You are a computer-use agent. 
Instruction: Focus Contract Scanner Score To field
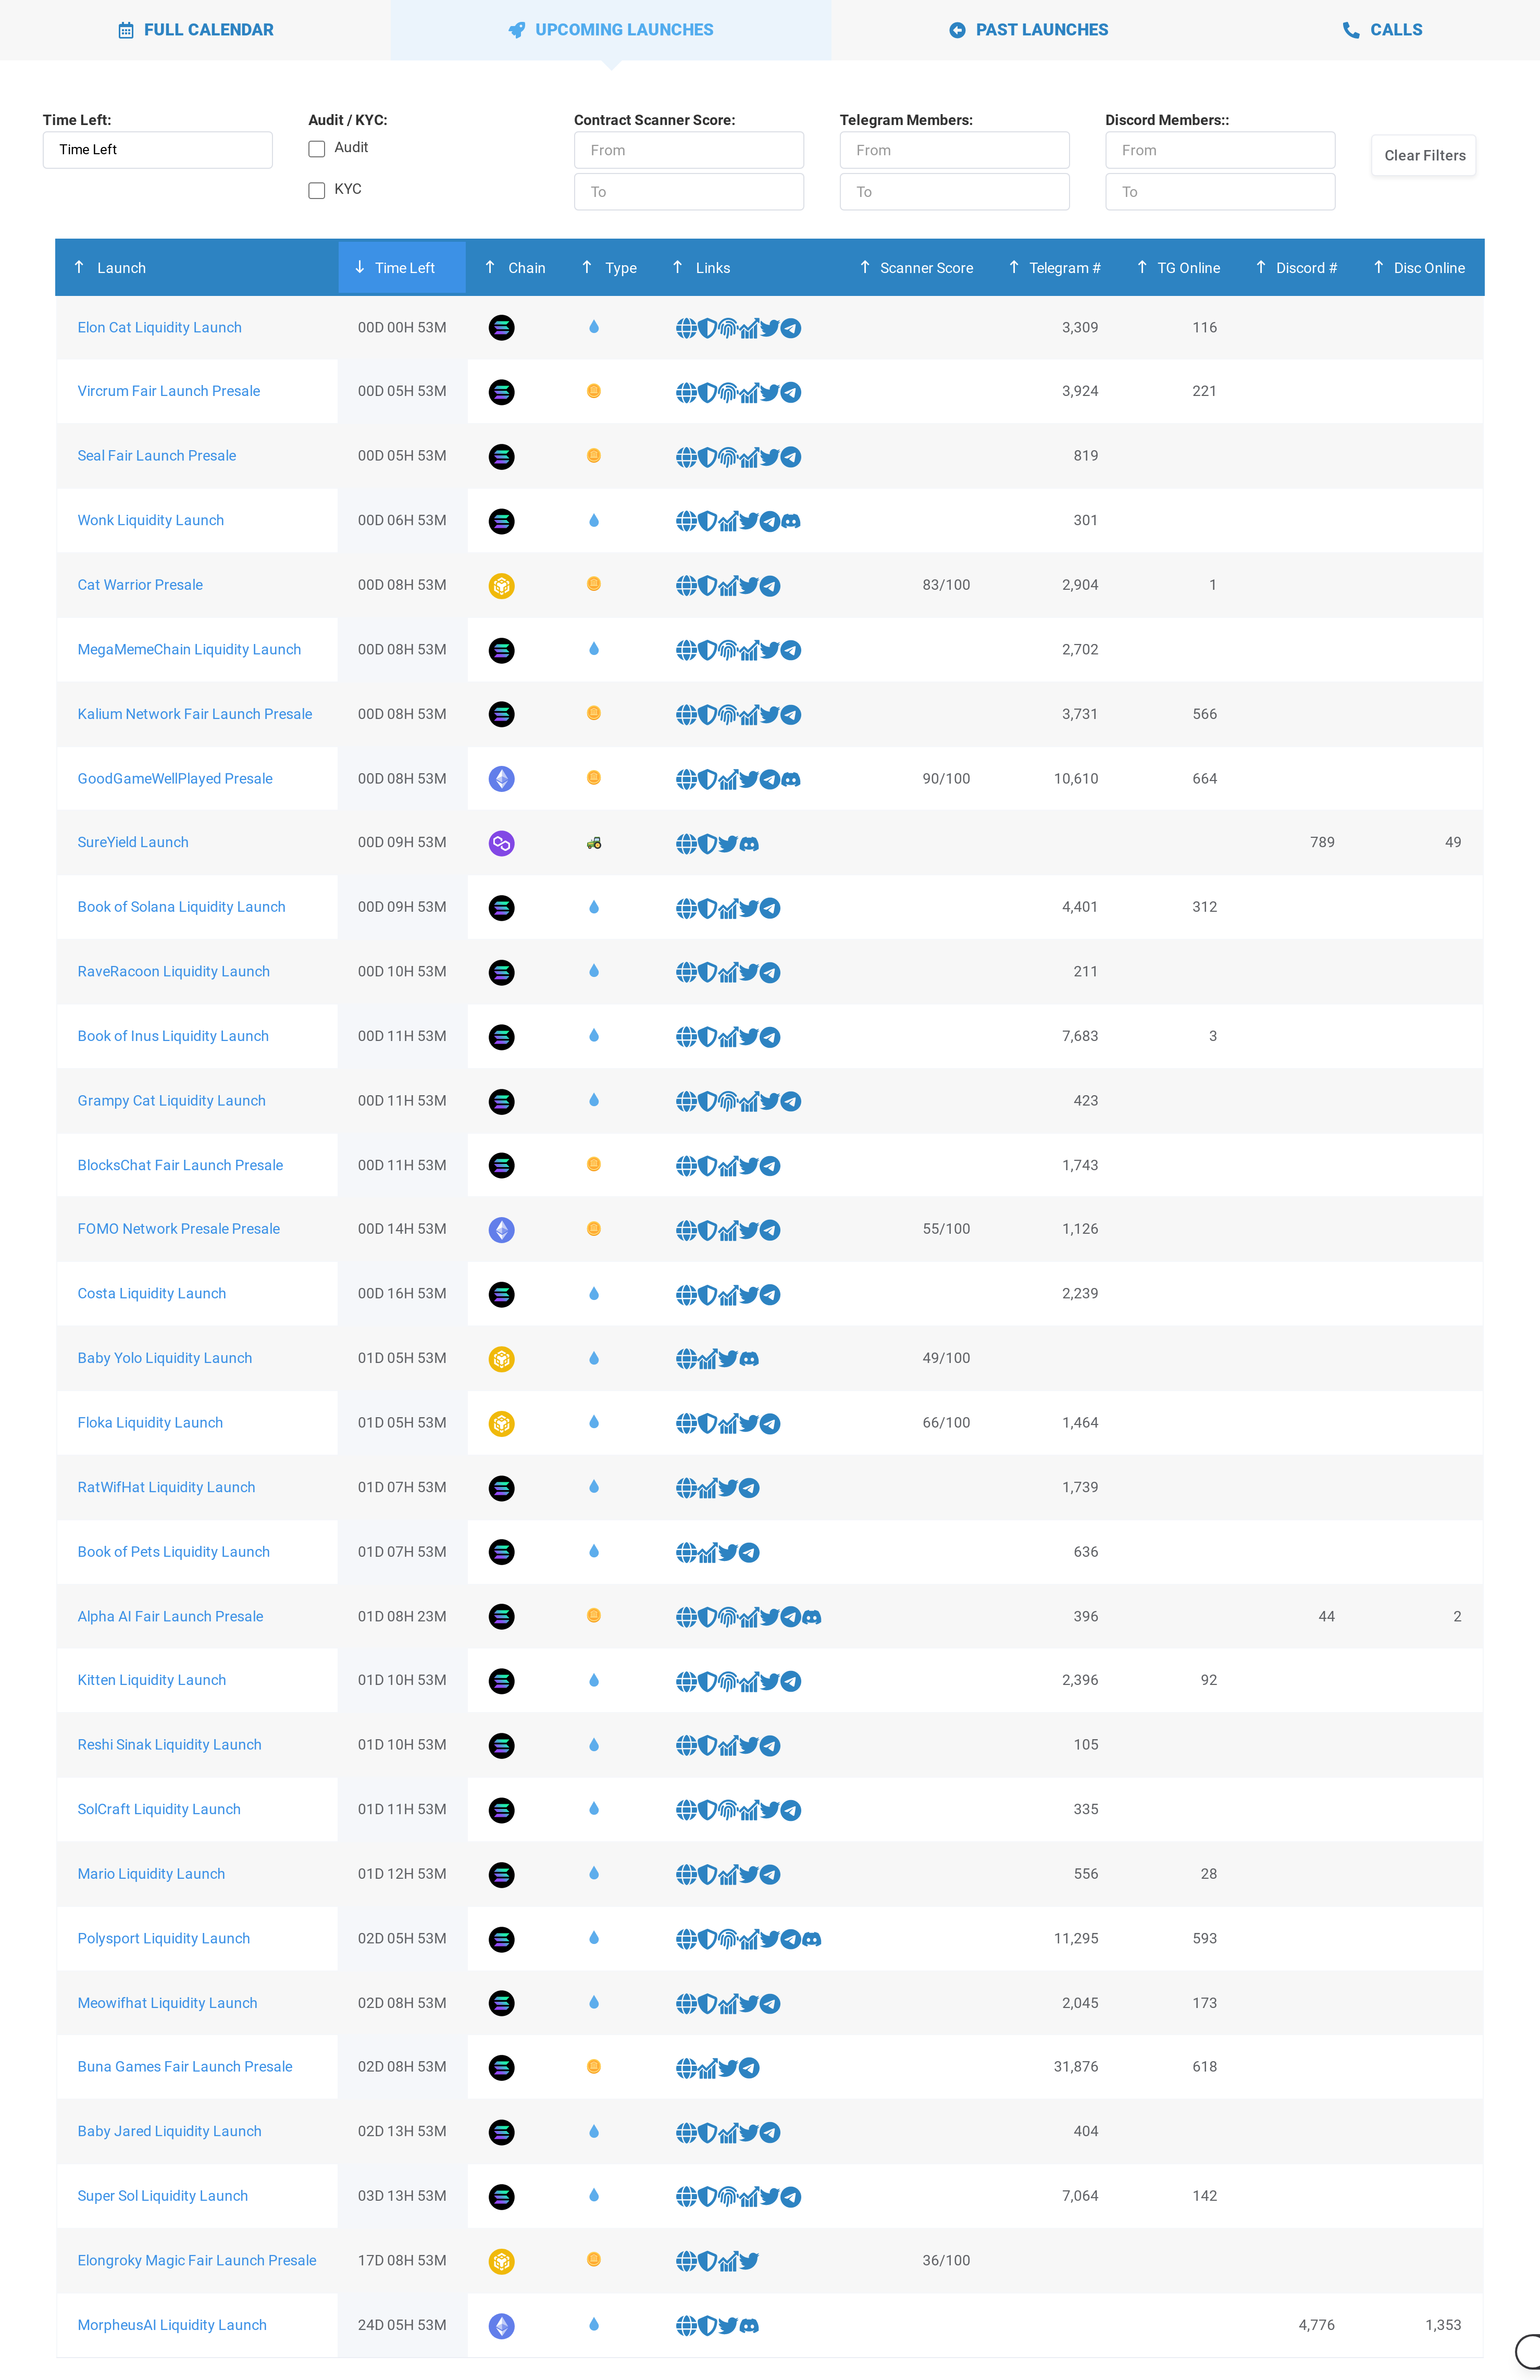tap(689, 192)
